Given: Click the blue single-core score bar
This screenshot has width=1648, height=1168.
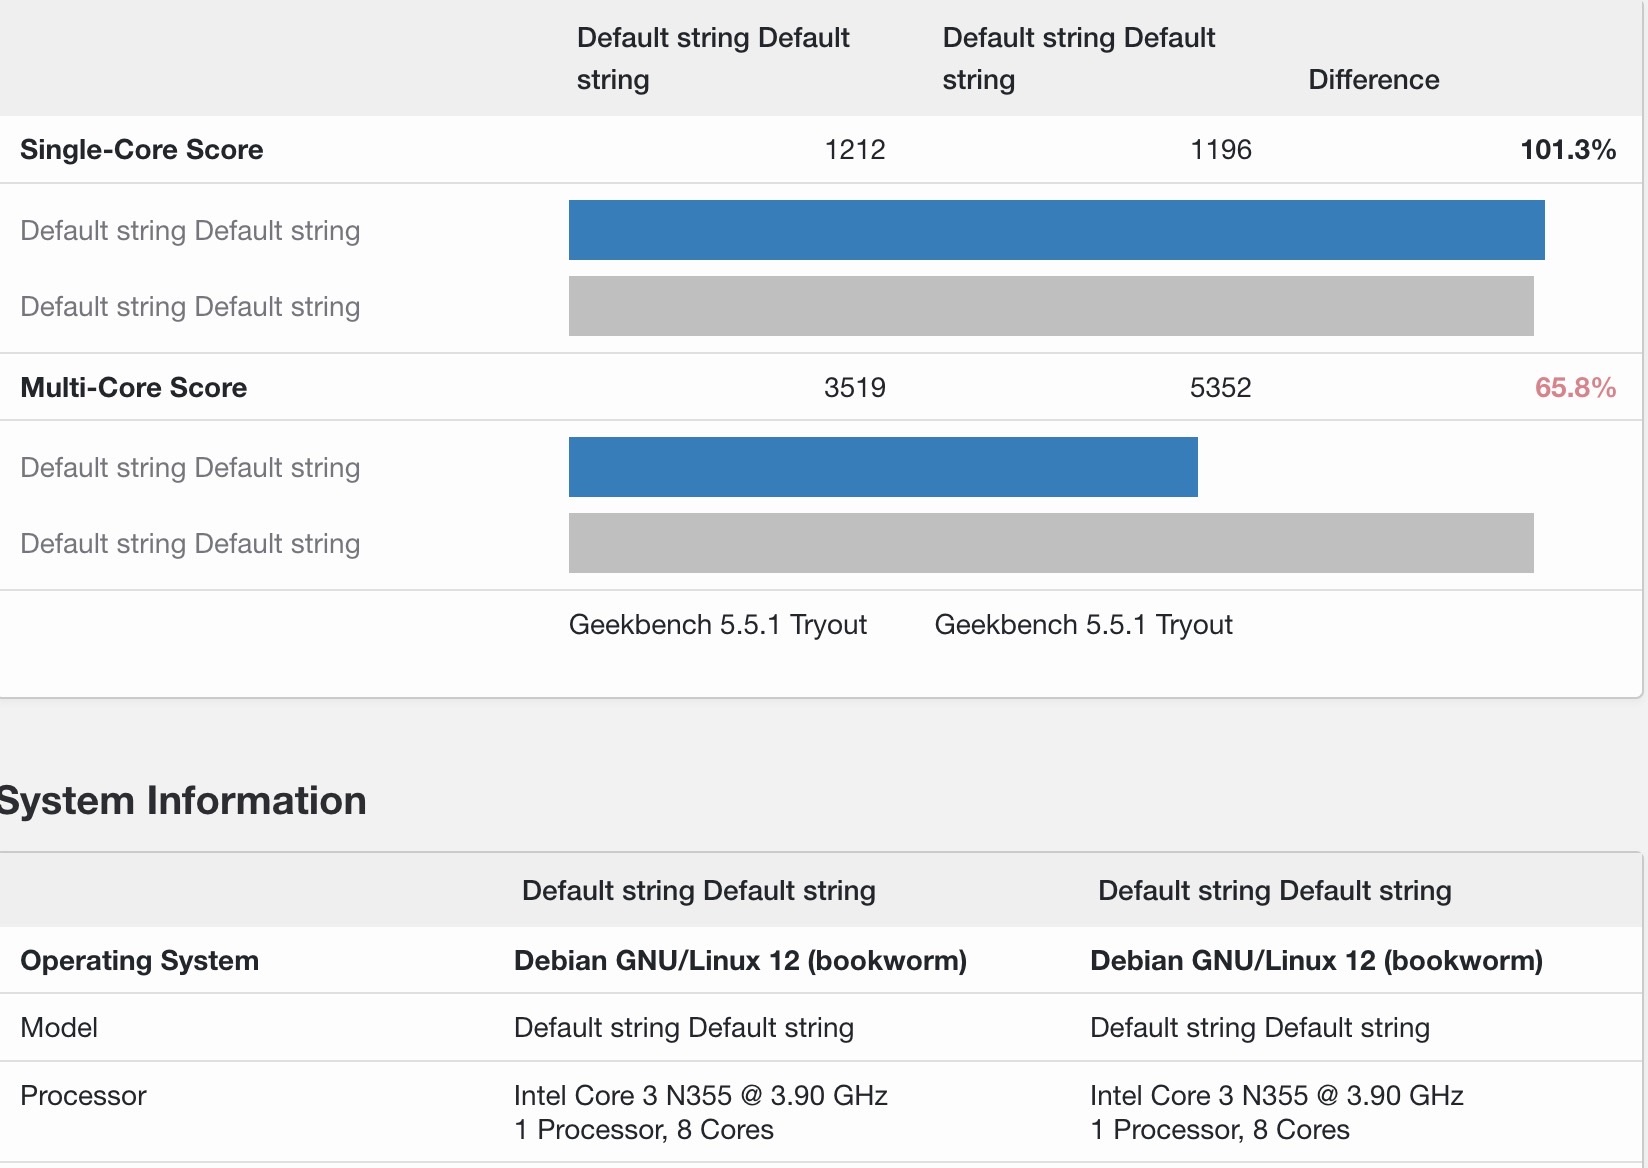Looking at the screenshot, I should click(x=1056, y=230).
